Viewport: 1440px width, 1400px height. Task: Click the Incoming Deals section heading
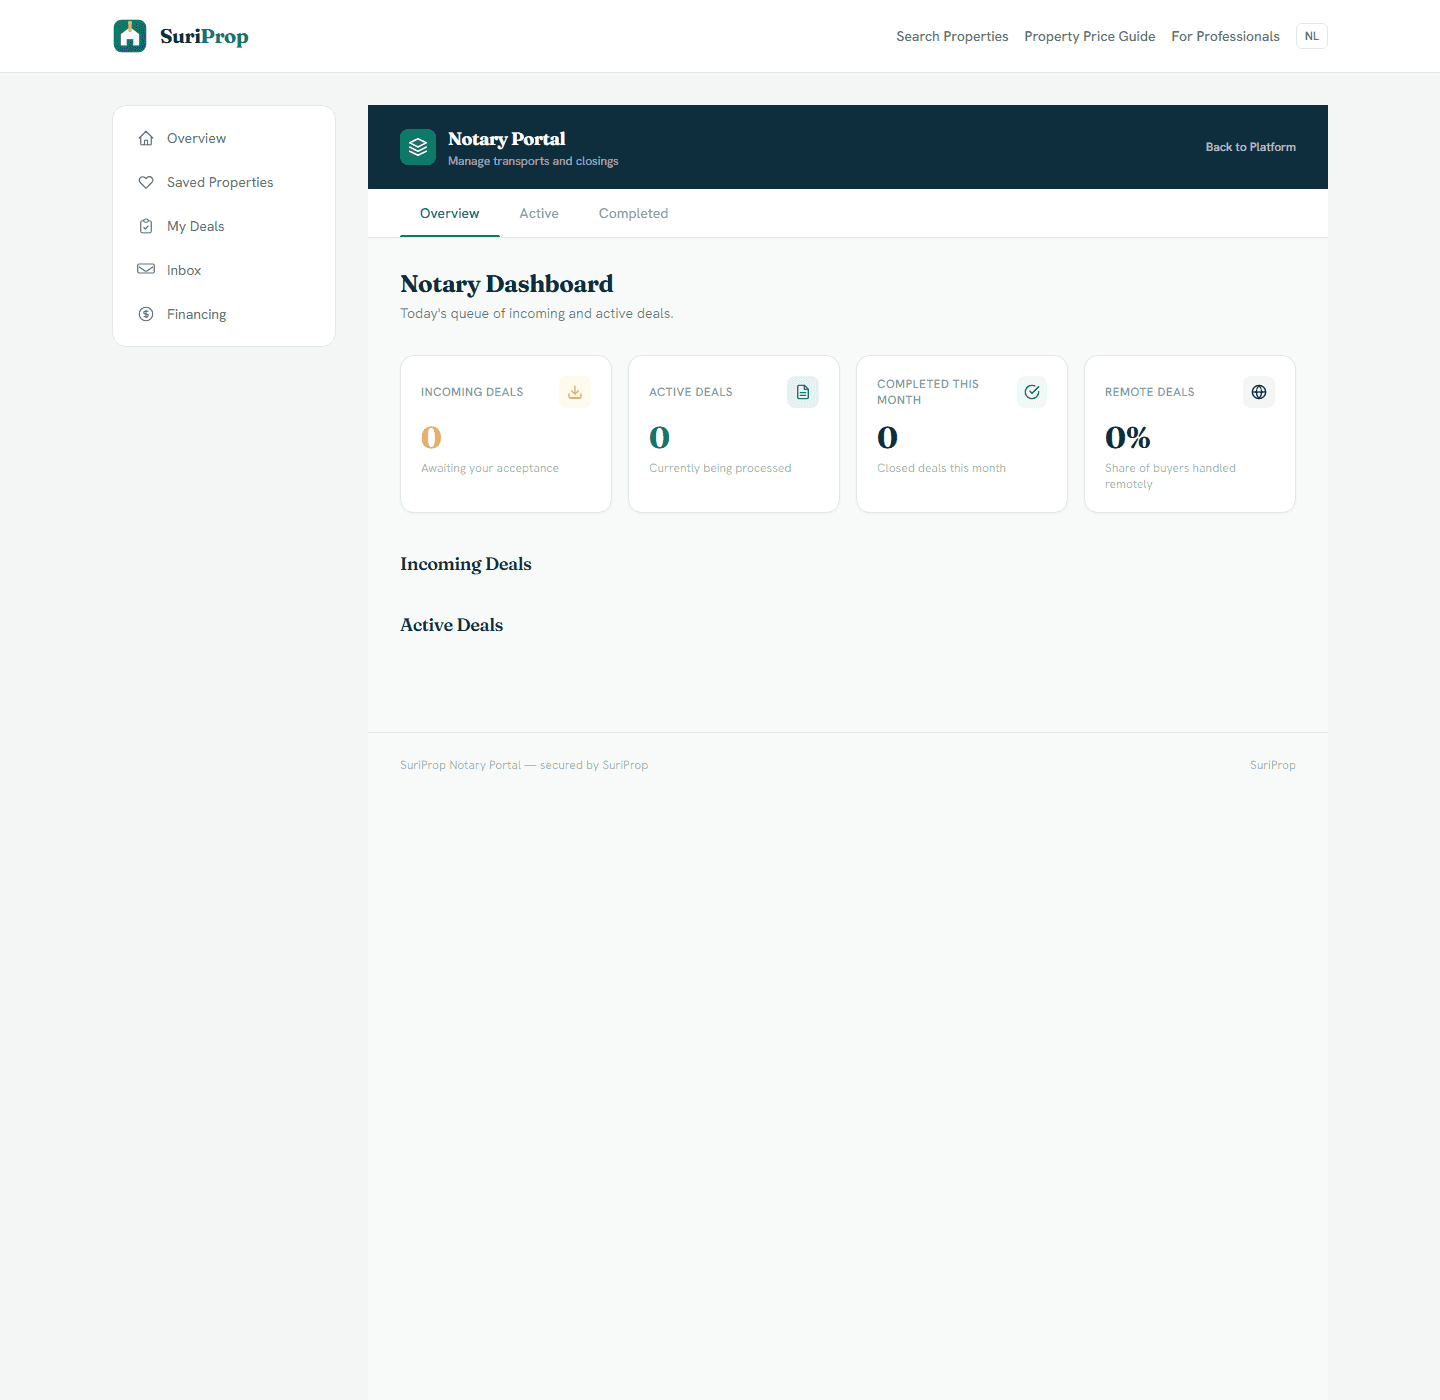pyautogui.click(x=466, y=564)
